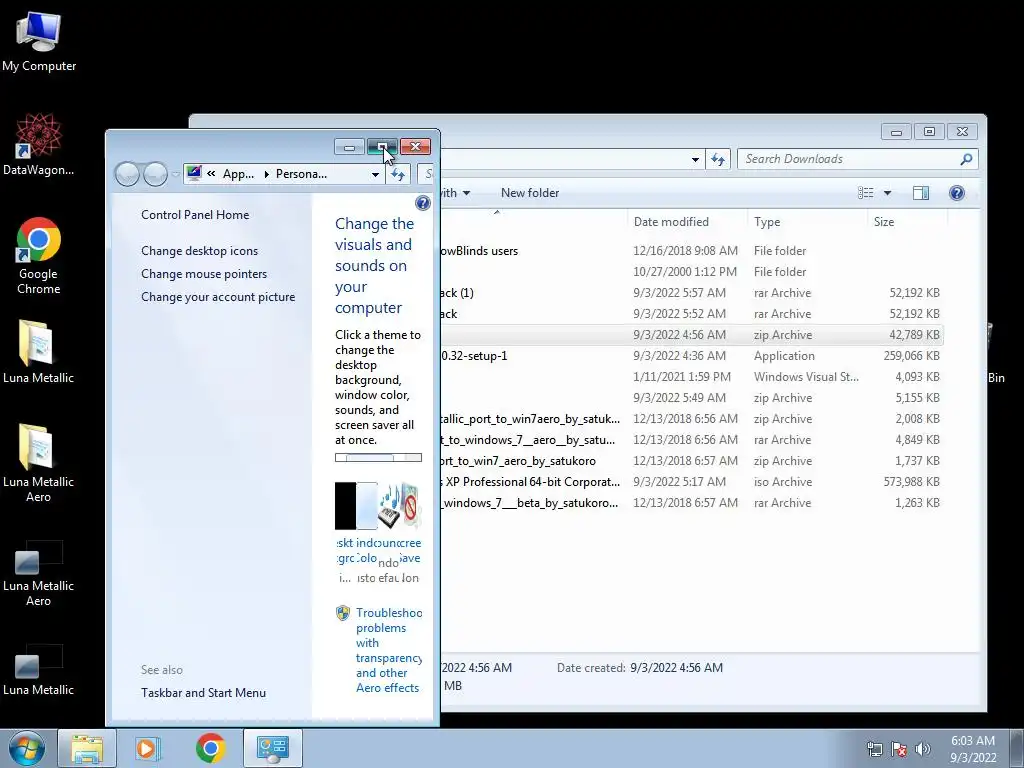This screenshot has width=1024, height=768.
Task: Select ack (1) rar Archive row
Action: (x=691, y=293)
